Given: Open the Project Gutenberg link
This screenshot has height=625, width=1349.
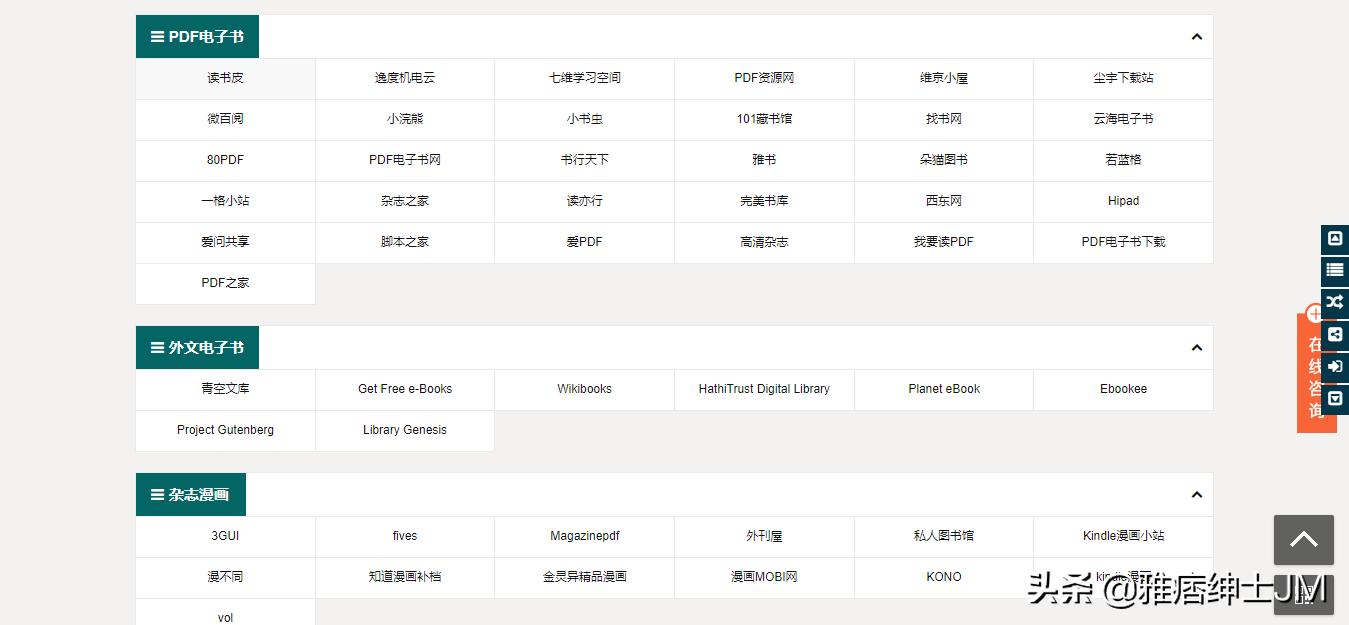Looking at the screenshot, I should coord(225,430).
